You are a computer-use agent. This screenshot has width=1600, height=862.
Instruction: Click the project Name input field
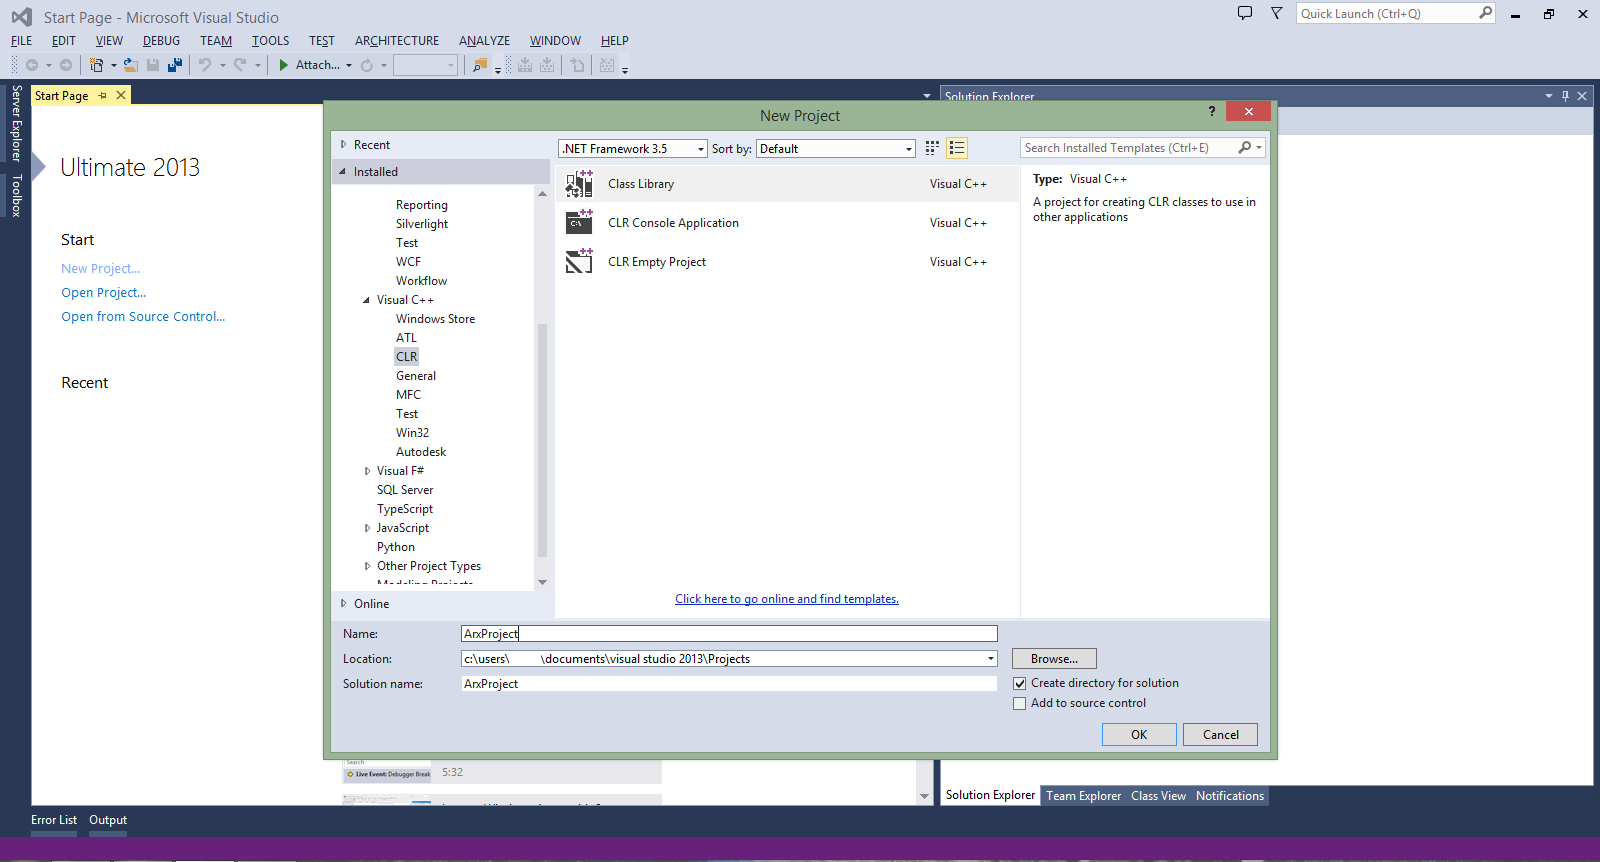click(729, 634)
